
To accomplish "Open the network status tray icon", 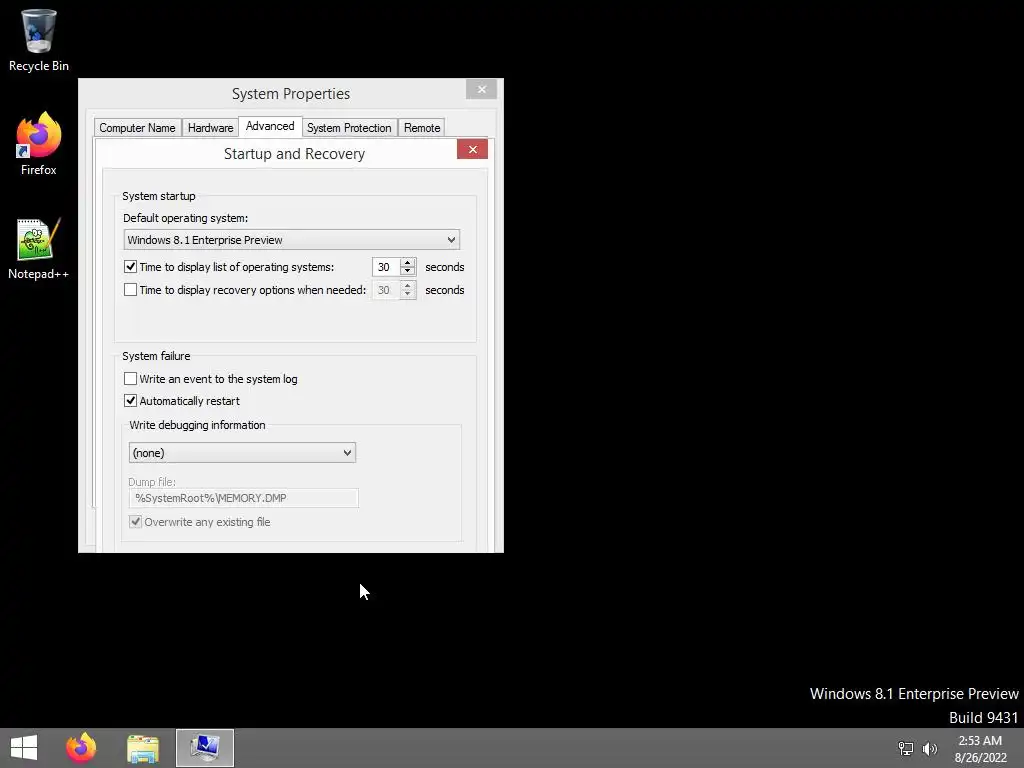I will 905,748.
